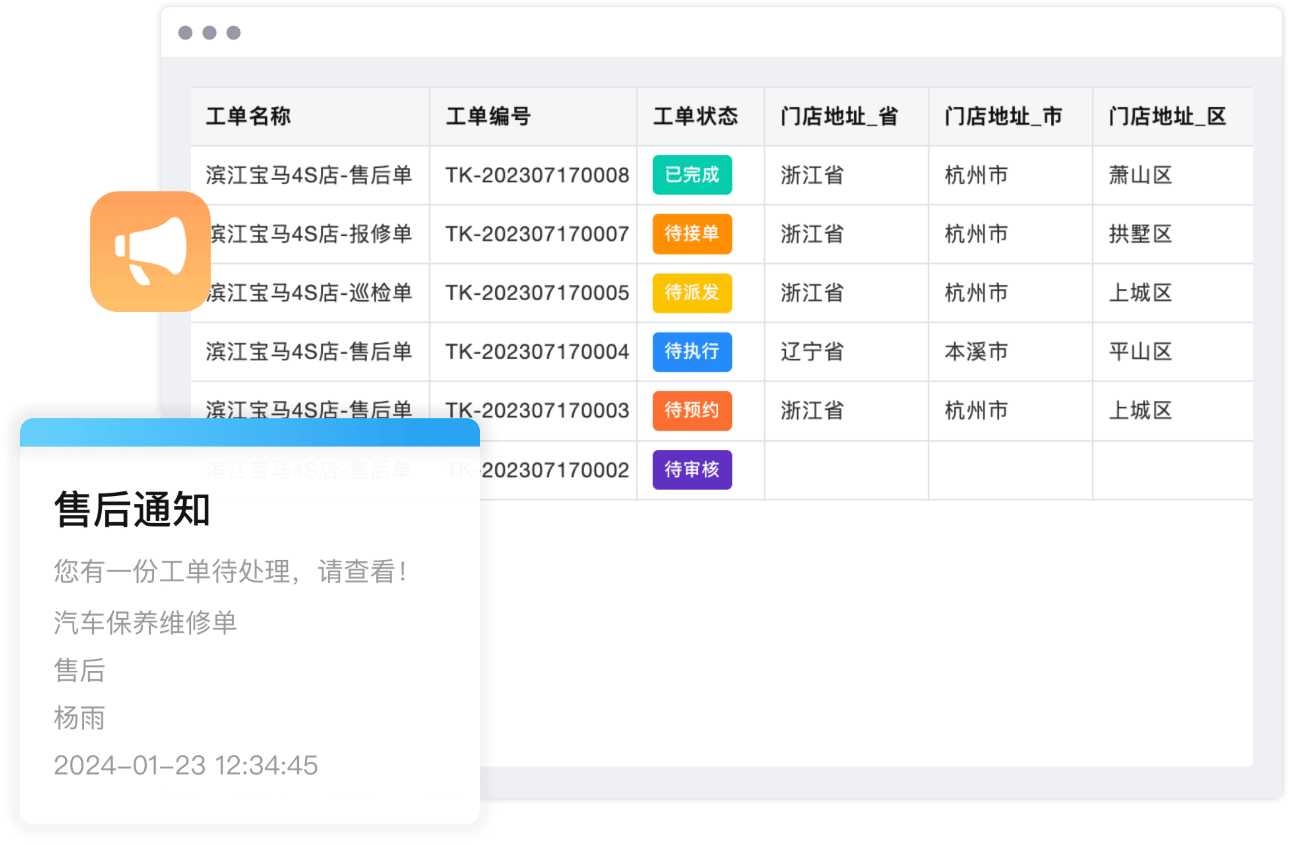1289x845 pixels.
Task: Click work order number TK-202307170004
Action: click(537, 352)
